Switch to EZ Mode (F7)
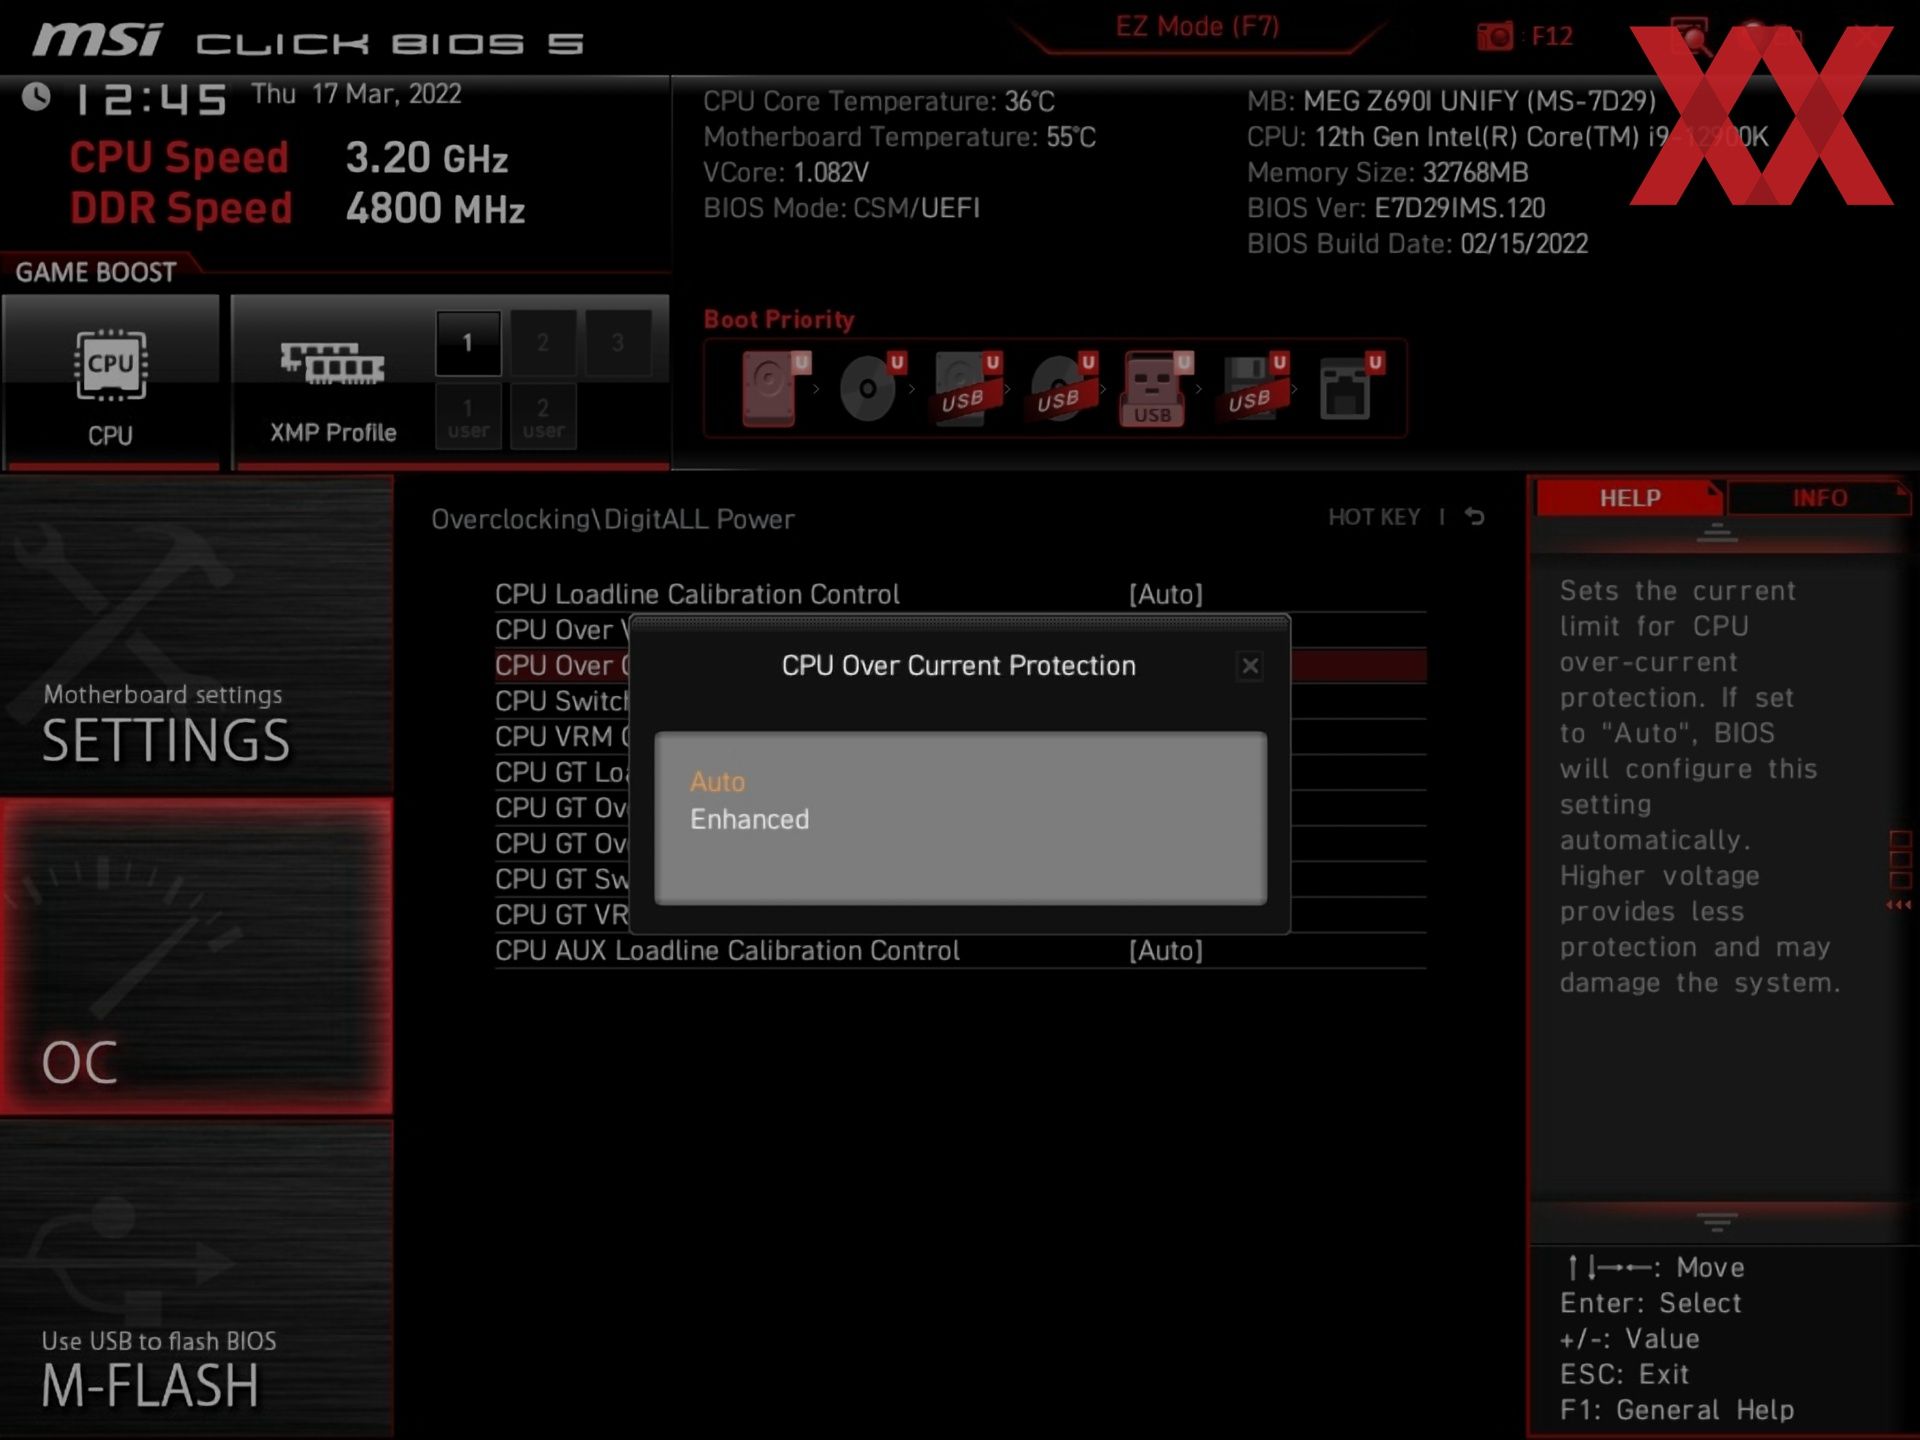This screenshot has height=1440, width=1920. (x=1197, y=27)
